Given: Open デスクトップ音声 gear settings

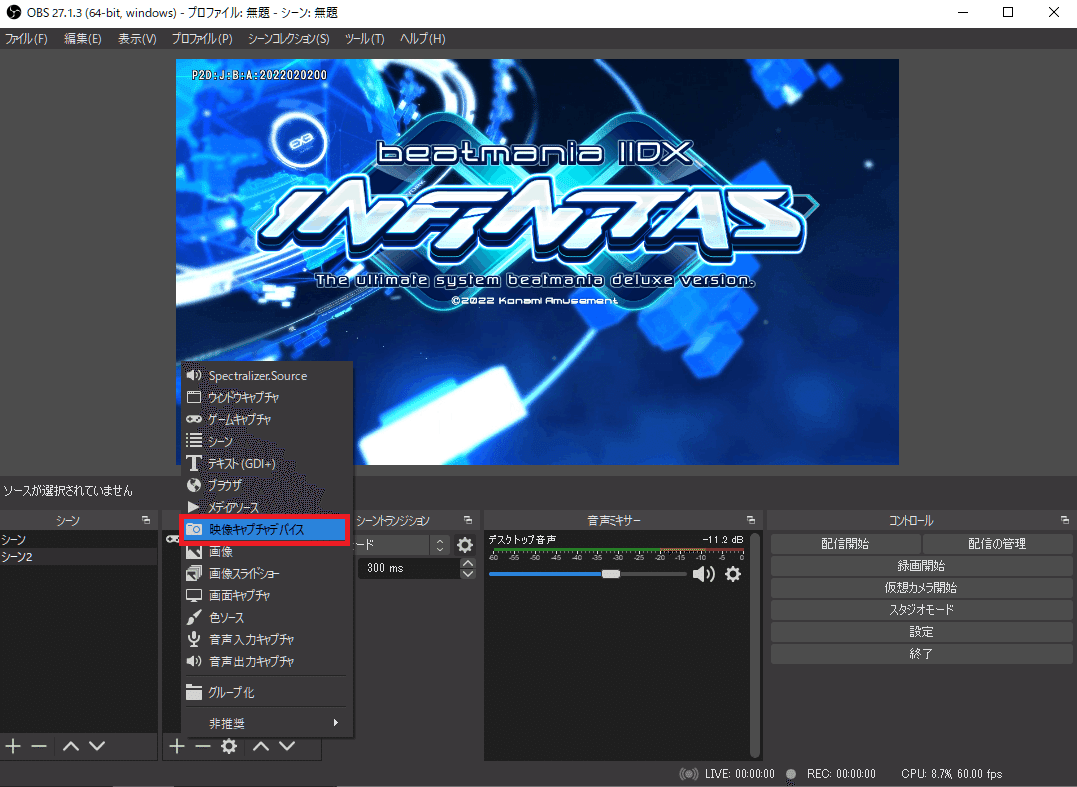Looking at the screenshot, I should (733, 574).
